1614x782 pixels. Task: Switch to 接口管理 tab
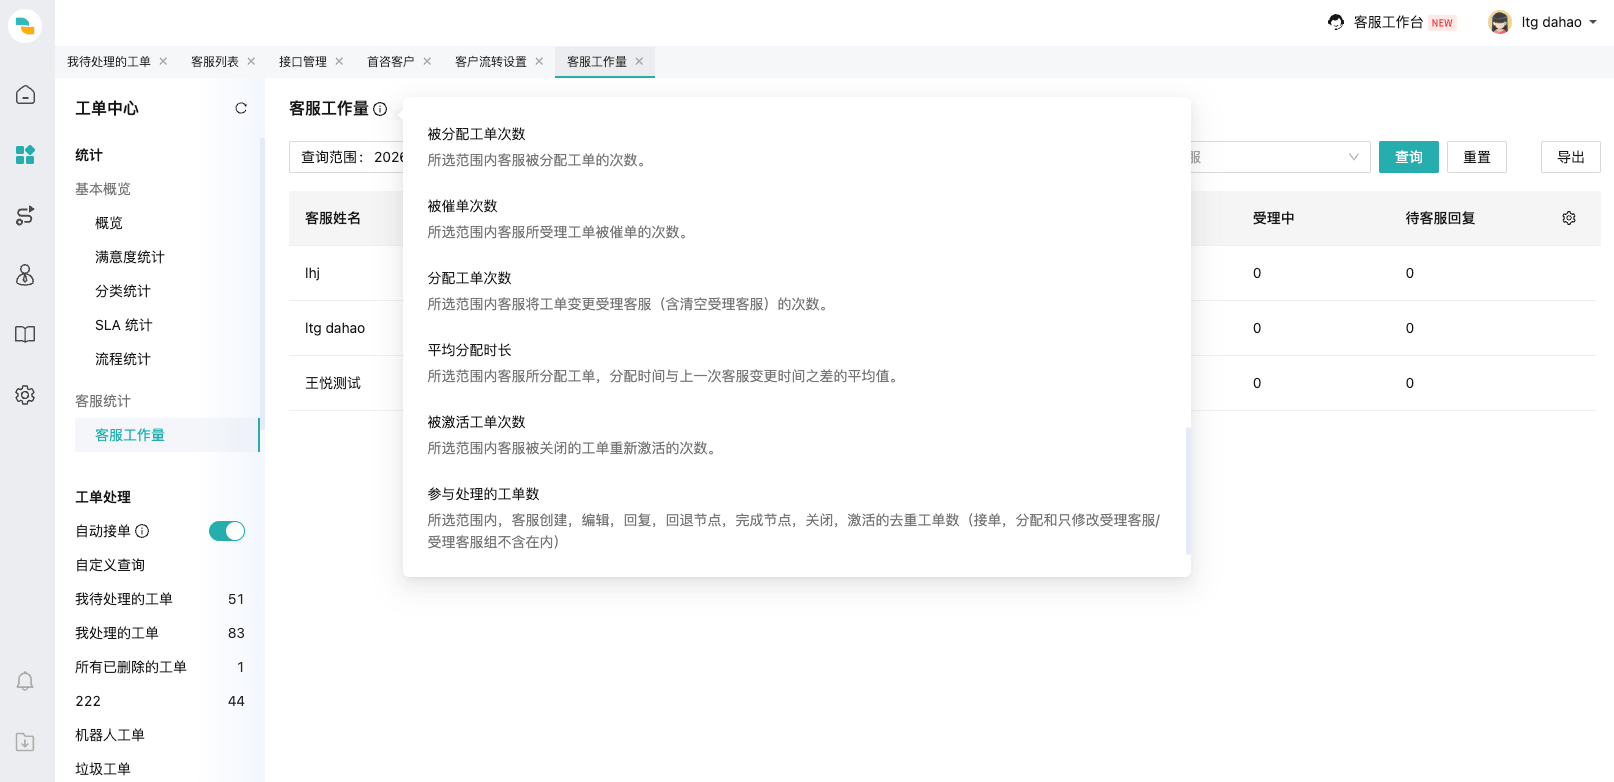click(303, 62)
